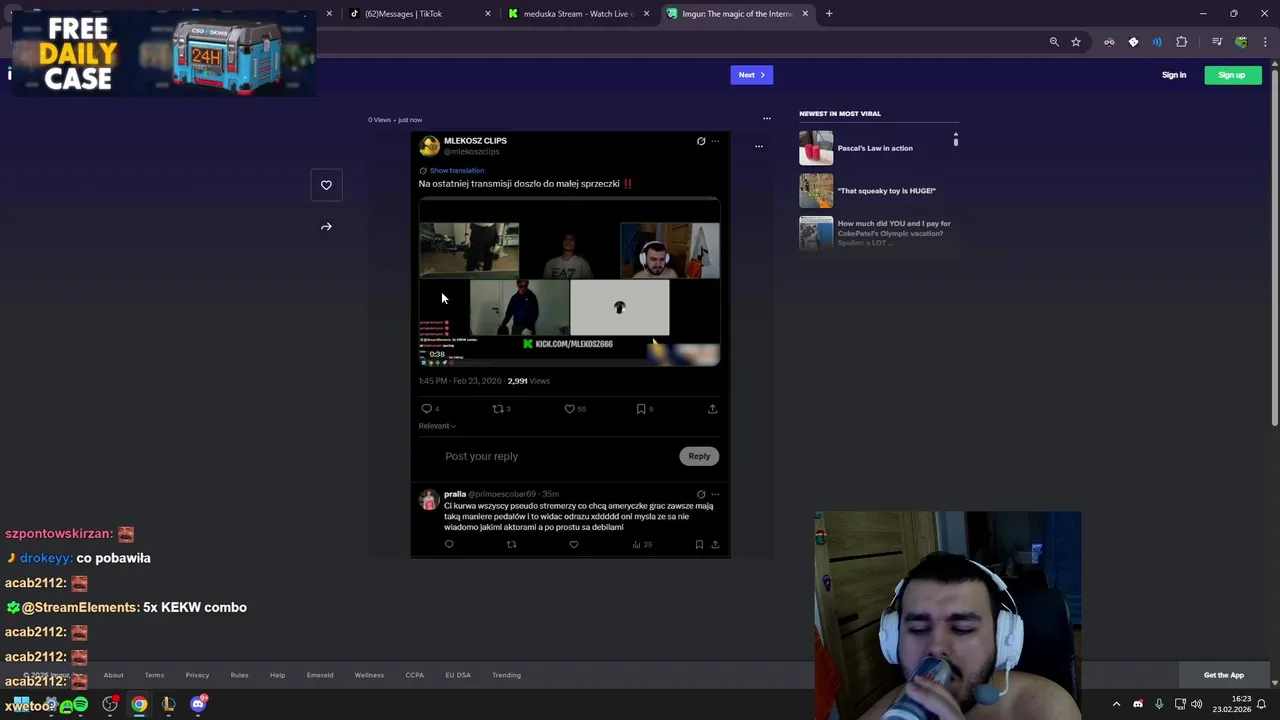Click the Emerald footer link
The width and height of the screenshot is (1280, 720).
coord(320,675)
